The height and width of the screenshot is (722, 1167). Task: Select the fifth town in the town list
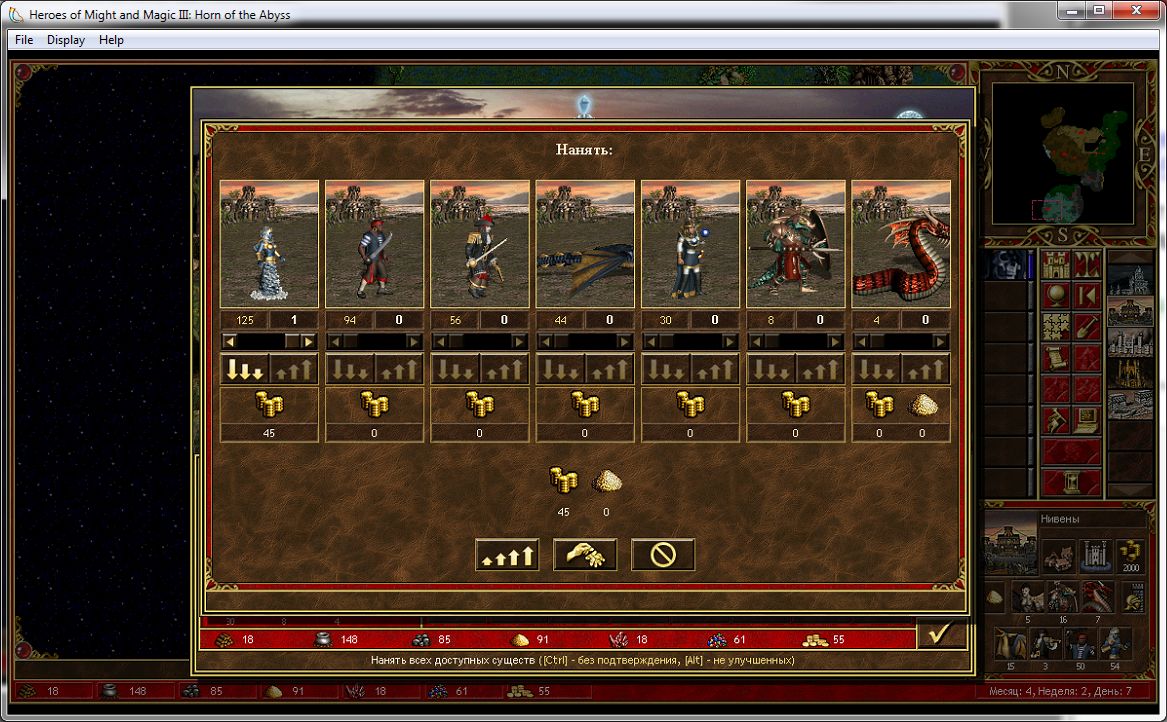pos(1131,406)
